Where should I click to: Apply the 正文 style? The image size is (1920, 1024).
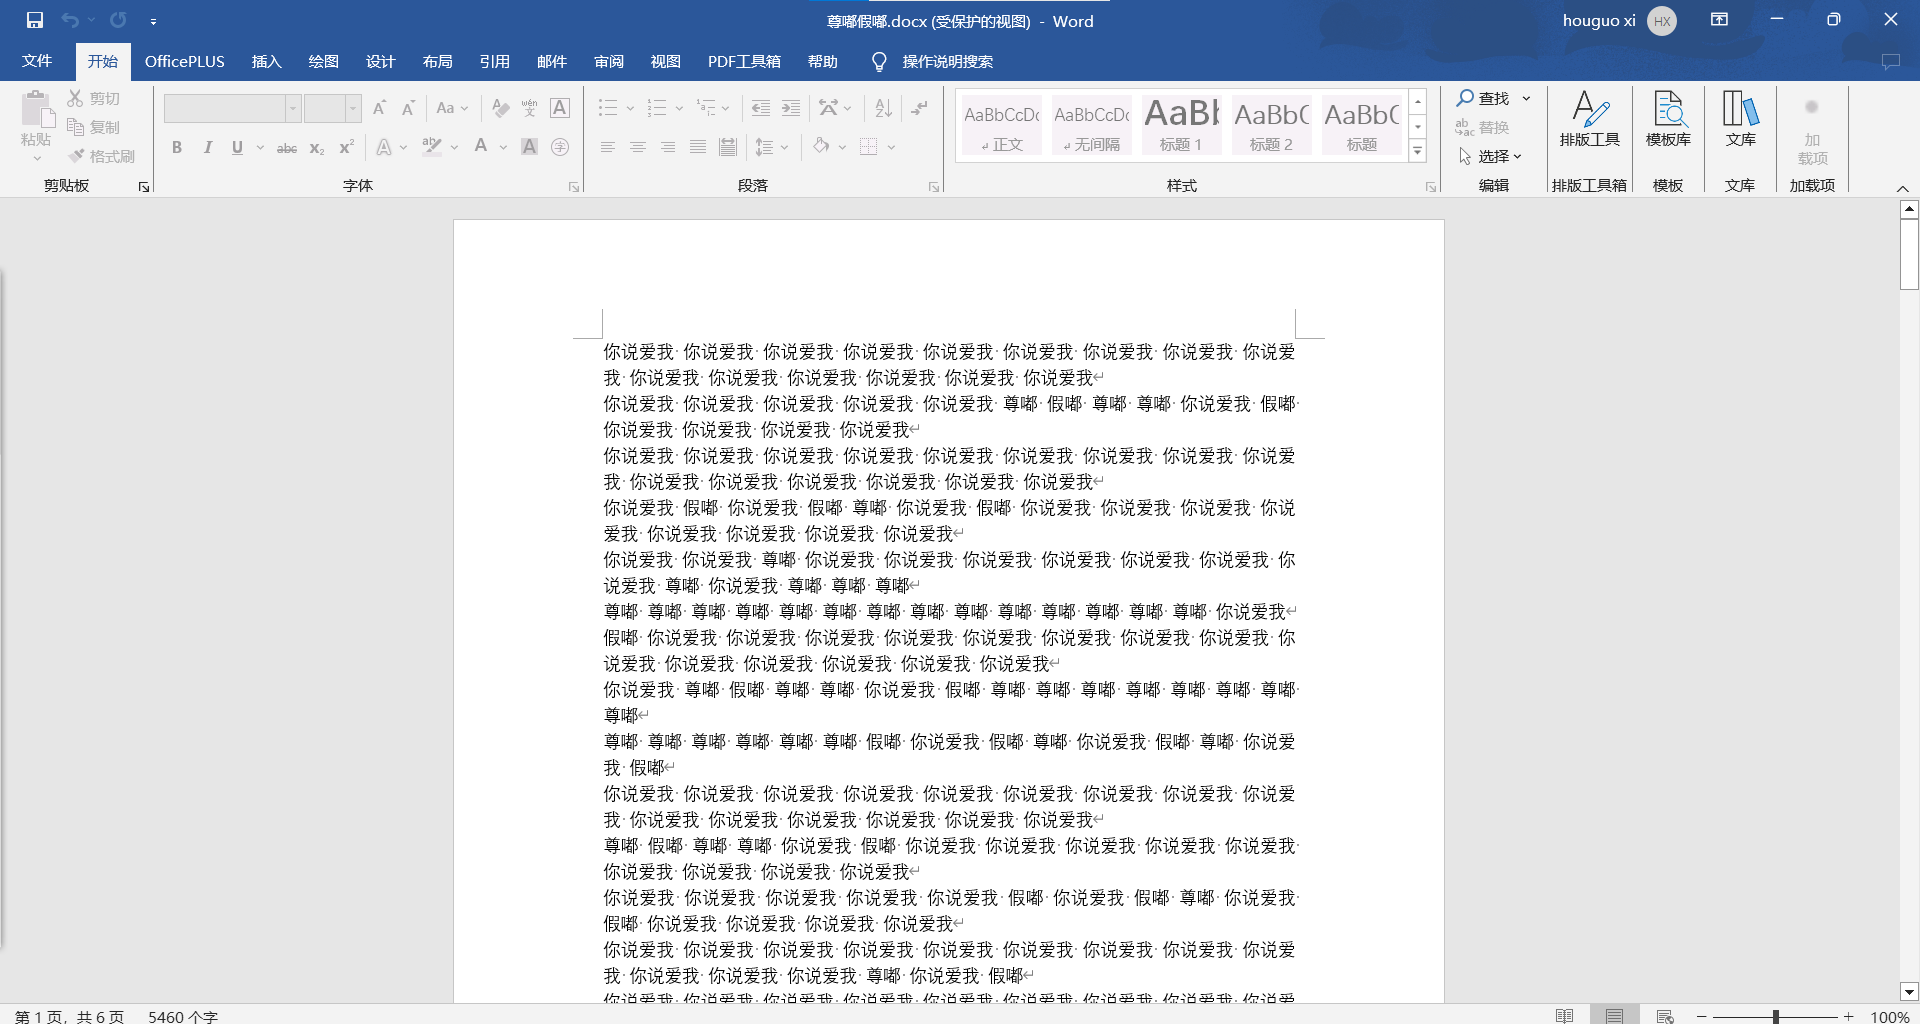(x=1002, y=124)
